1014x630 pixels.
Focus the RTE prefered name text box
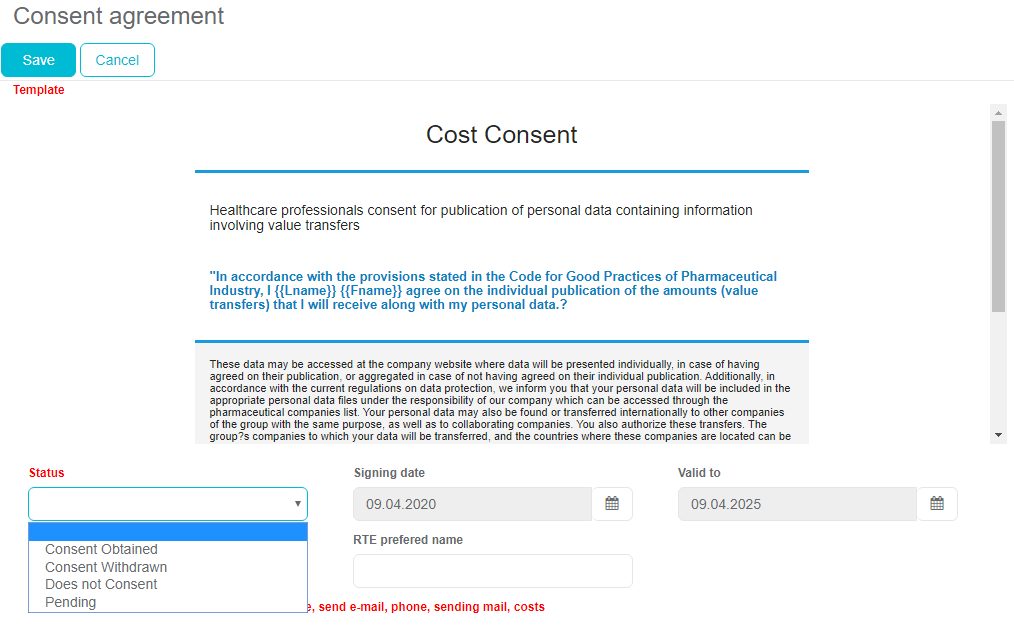[x=492, y=571]
